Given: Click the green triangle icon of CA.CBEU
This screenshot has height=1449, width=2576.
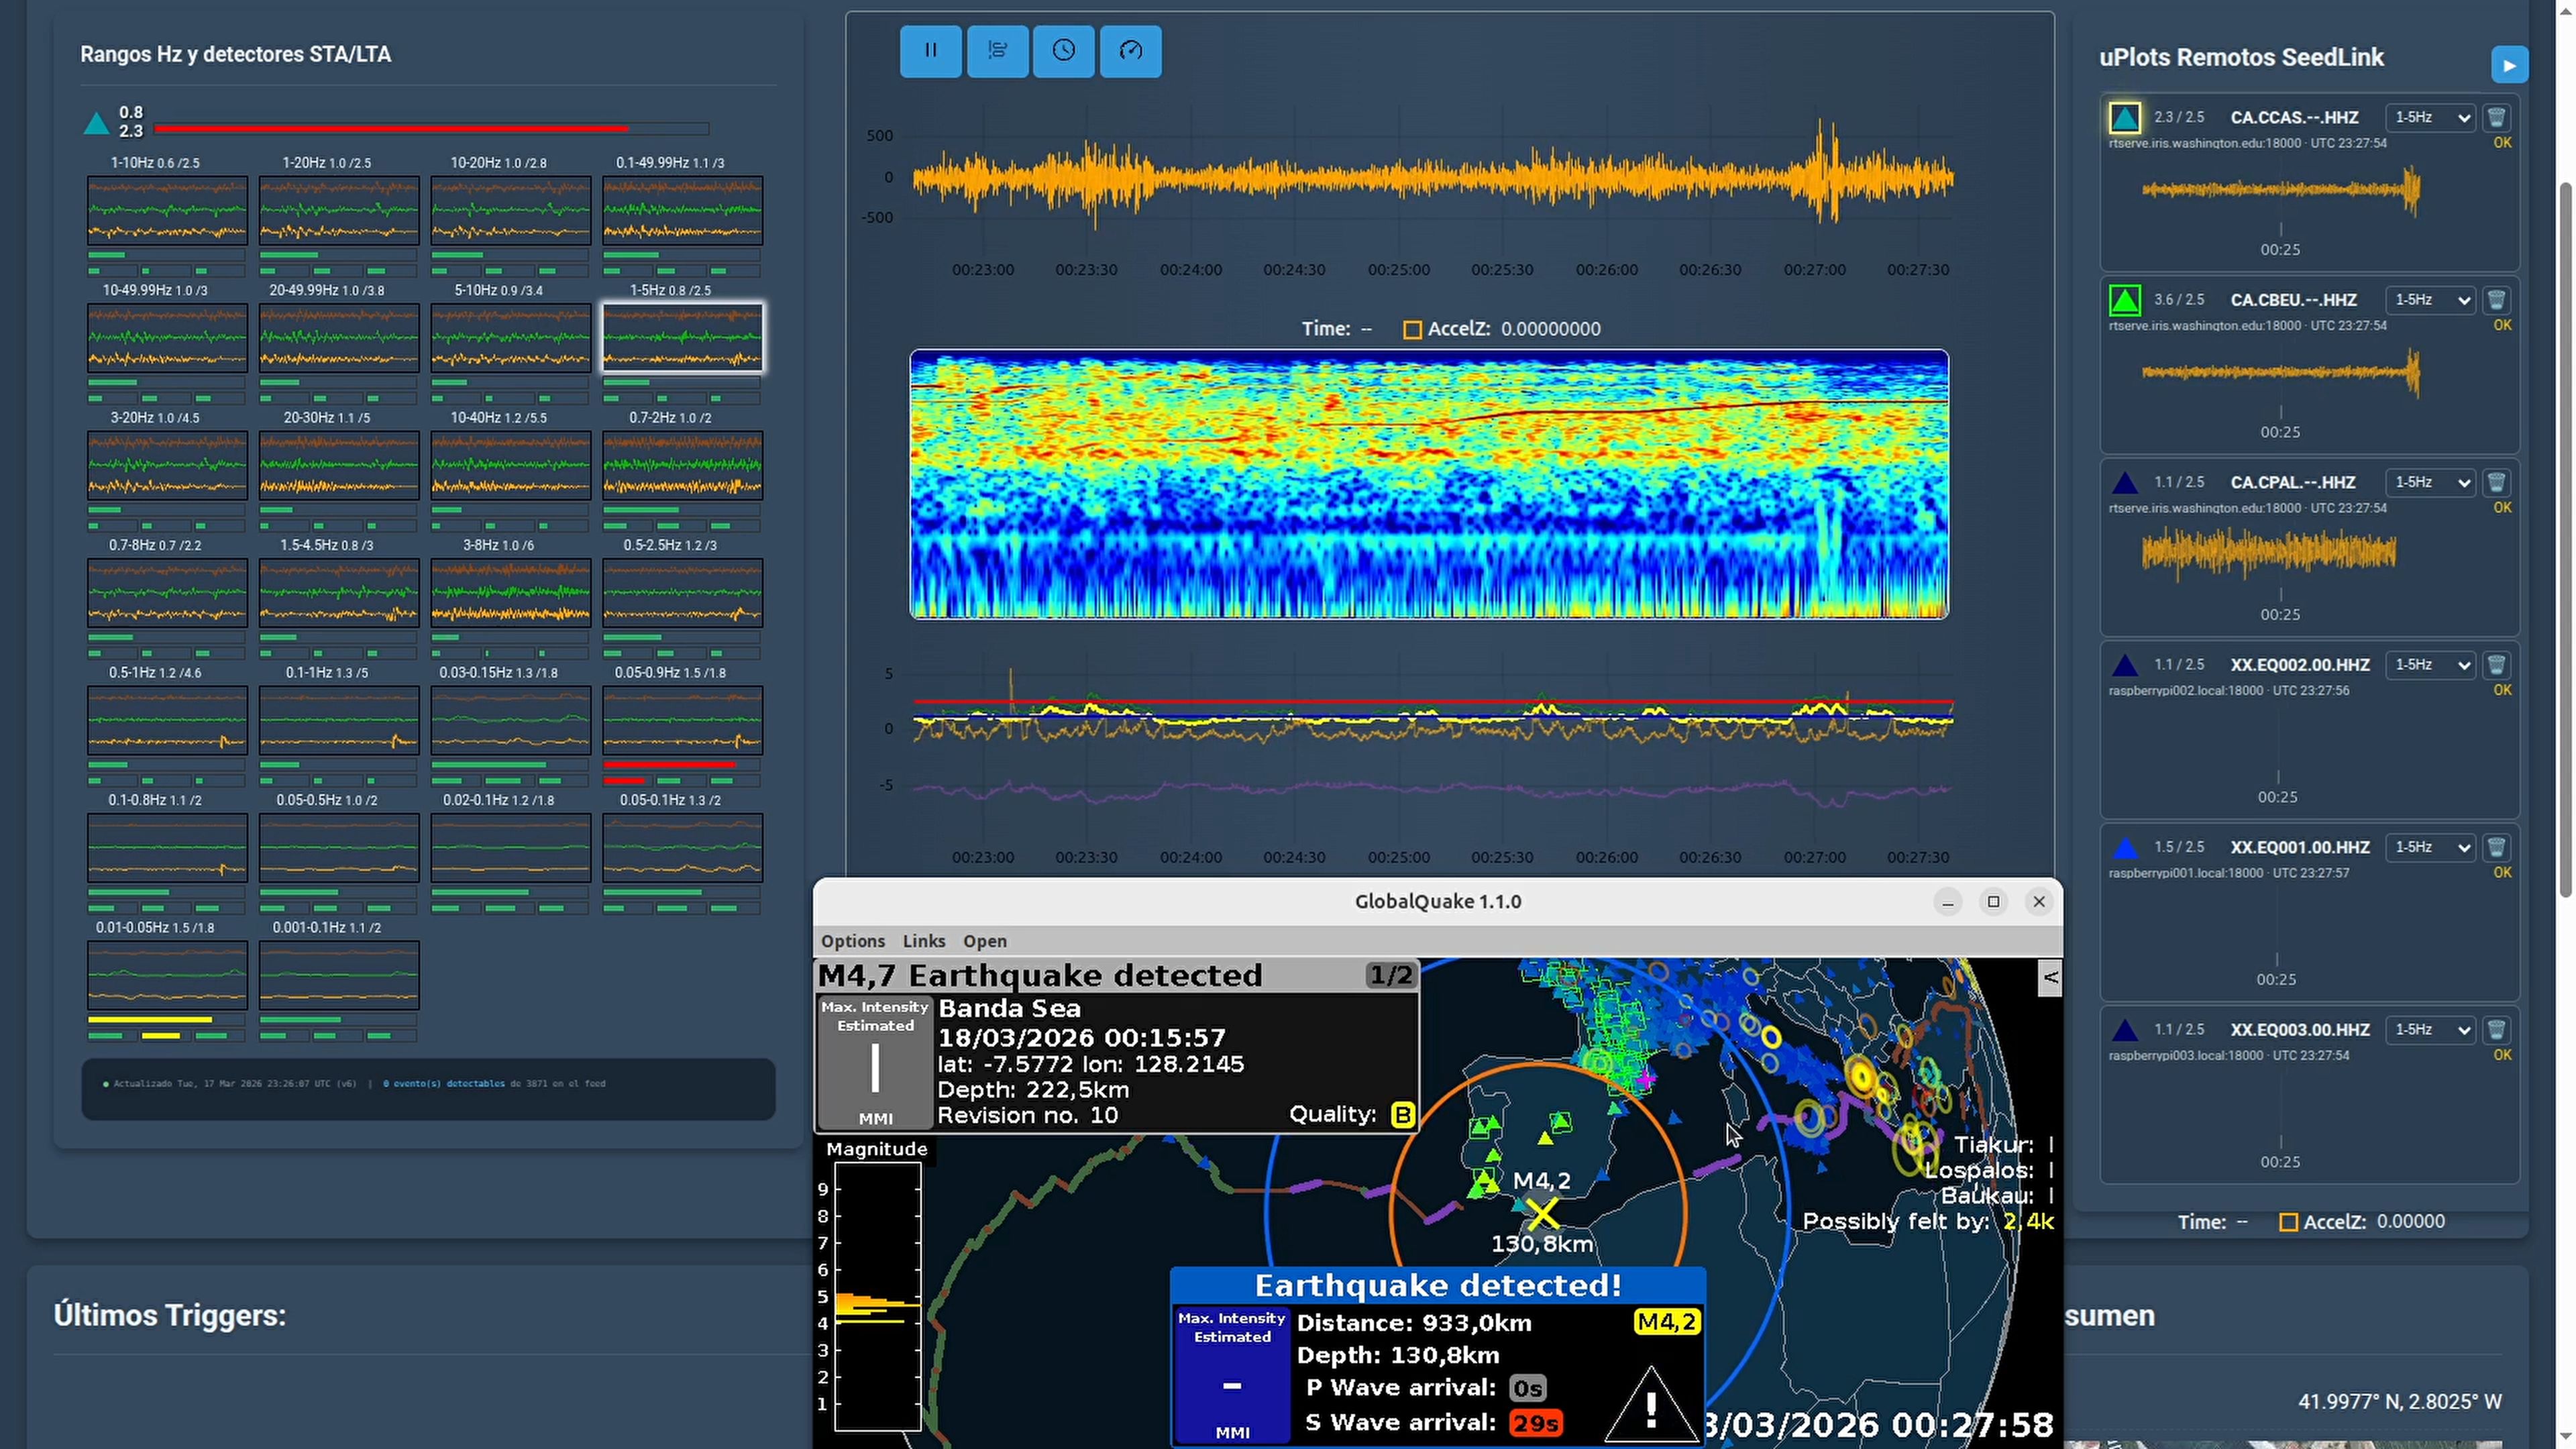Looking at the screenshot, I should pyautogui.click(x=2124, y=300).
